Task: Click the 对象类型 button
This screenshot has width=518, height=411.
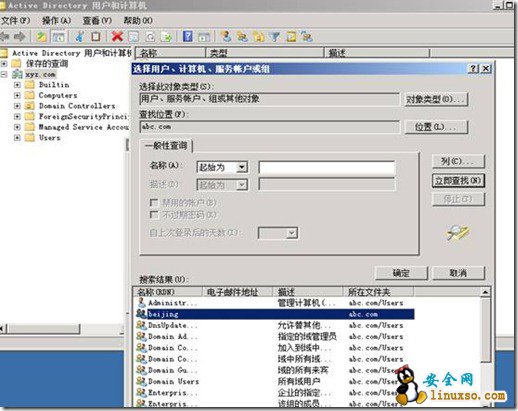Action: pyautogui.click(x=436, y=99)
